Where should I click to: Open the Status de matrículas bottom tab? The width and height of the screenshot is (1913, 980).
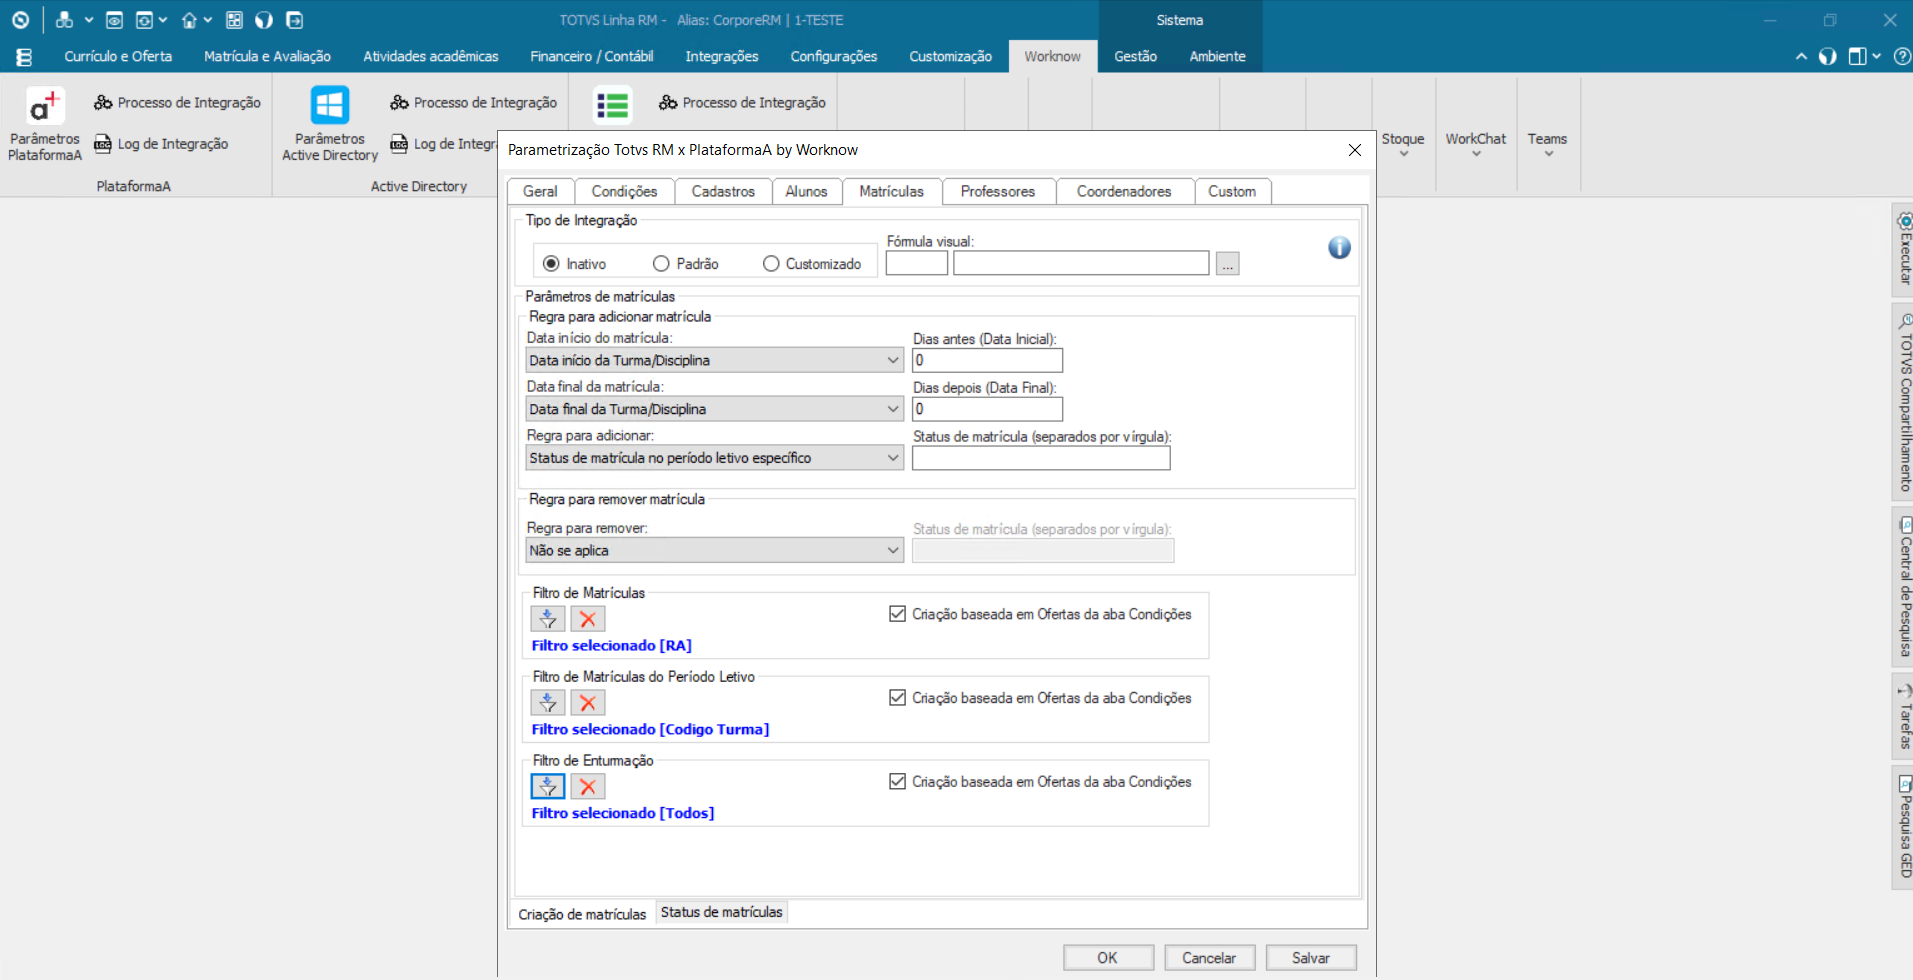721,912
